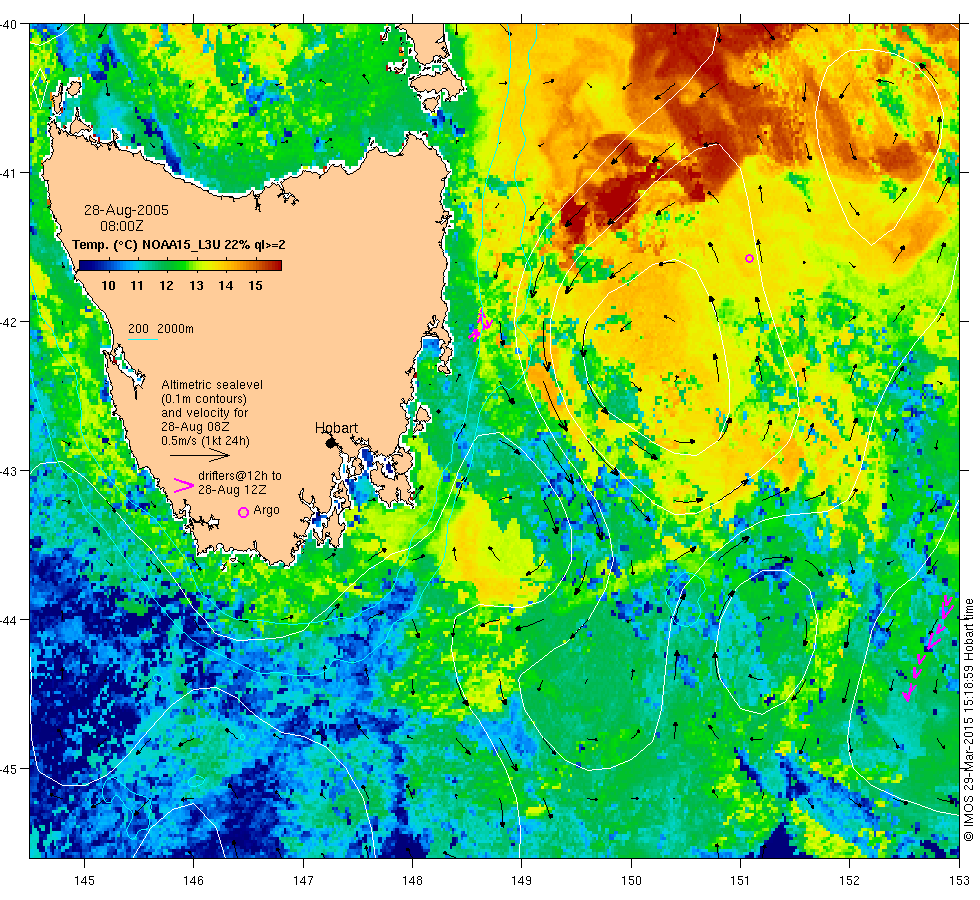The image size is (980, 900).
Task: Click the longitude axis label 148
Action: click(x=412, y=881)
